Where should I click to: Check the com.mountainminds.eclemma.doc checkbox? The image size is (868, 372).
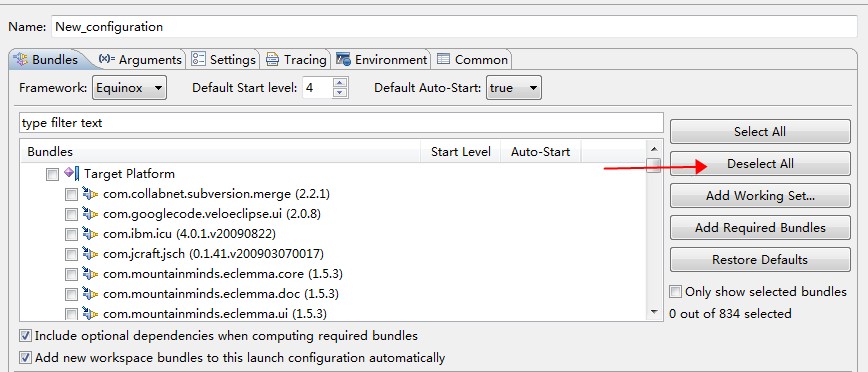pos(71,294)
